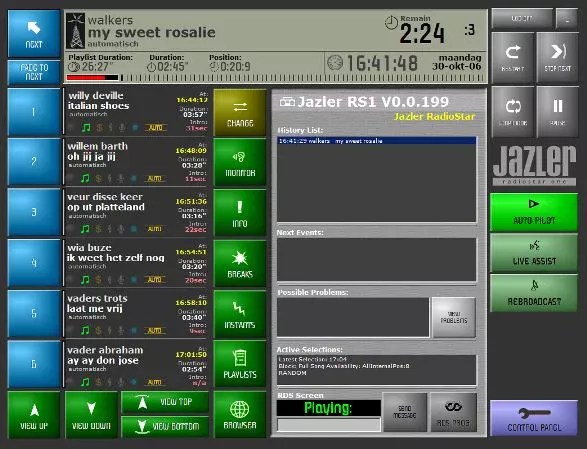
Task: Click the 16:41:48 clock display
Action: tap(382, 63)
